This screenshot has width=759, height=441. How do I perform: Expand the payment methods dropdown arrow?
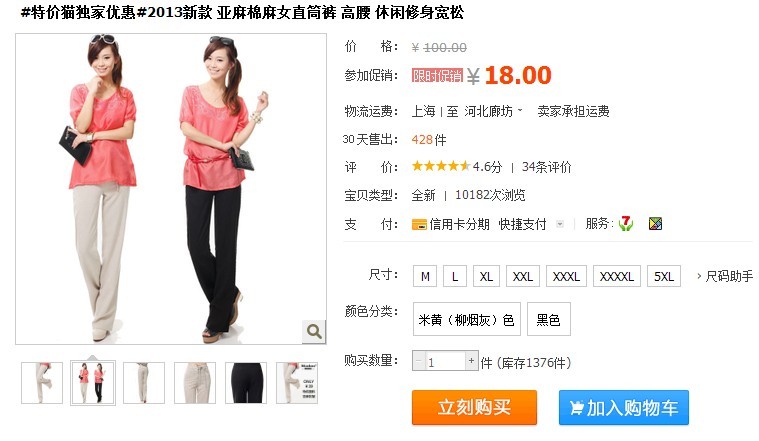pyautogui.click(x=560, y=224)
